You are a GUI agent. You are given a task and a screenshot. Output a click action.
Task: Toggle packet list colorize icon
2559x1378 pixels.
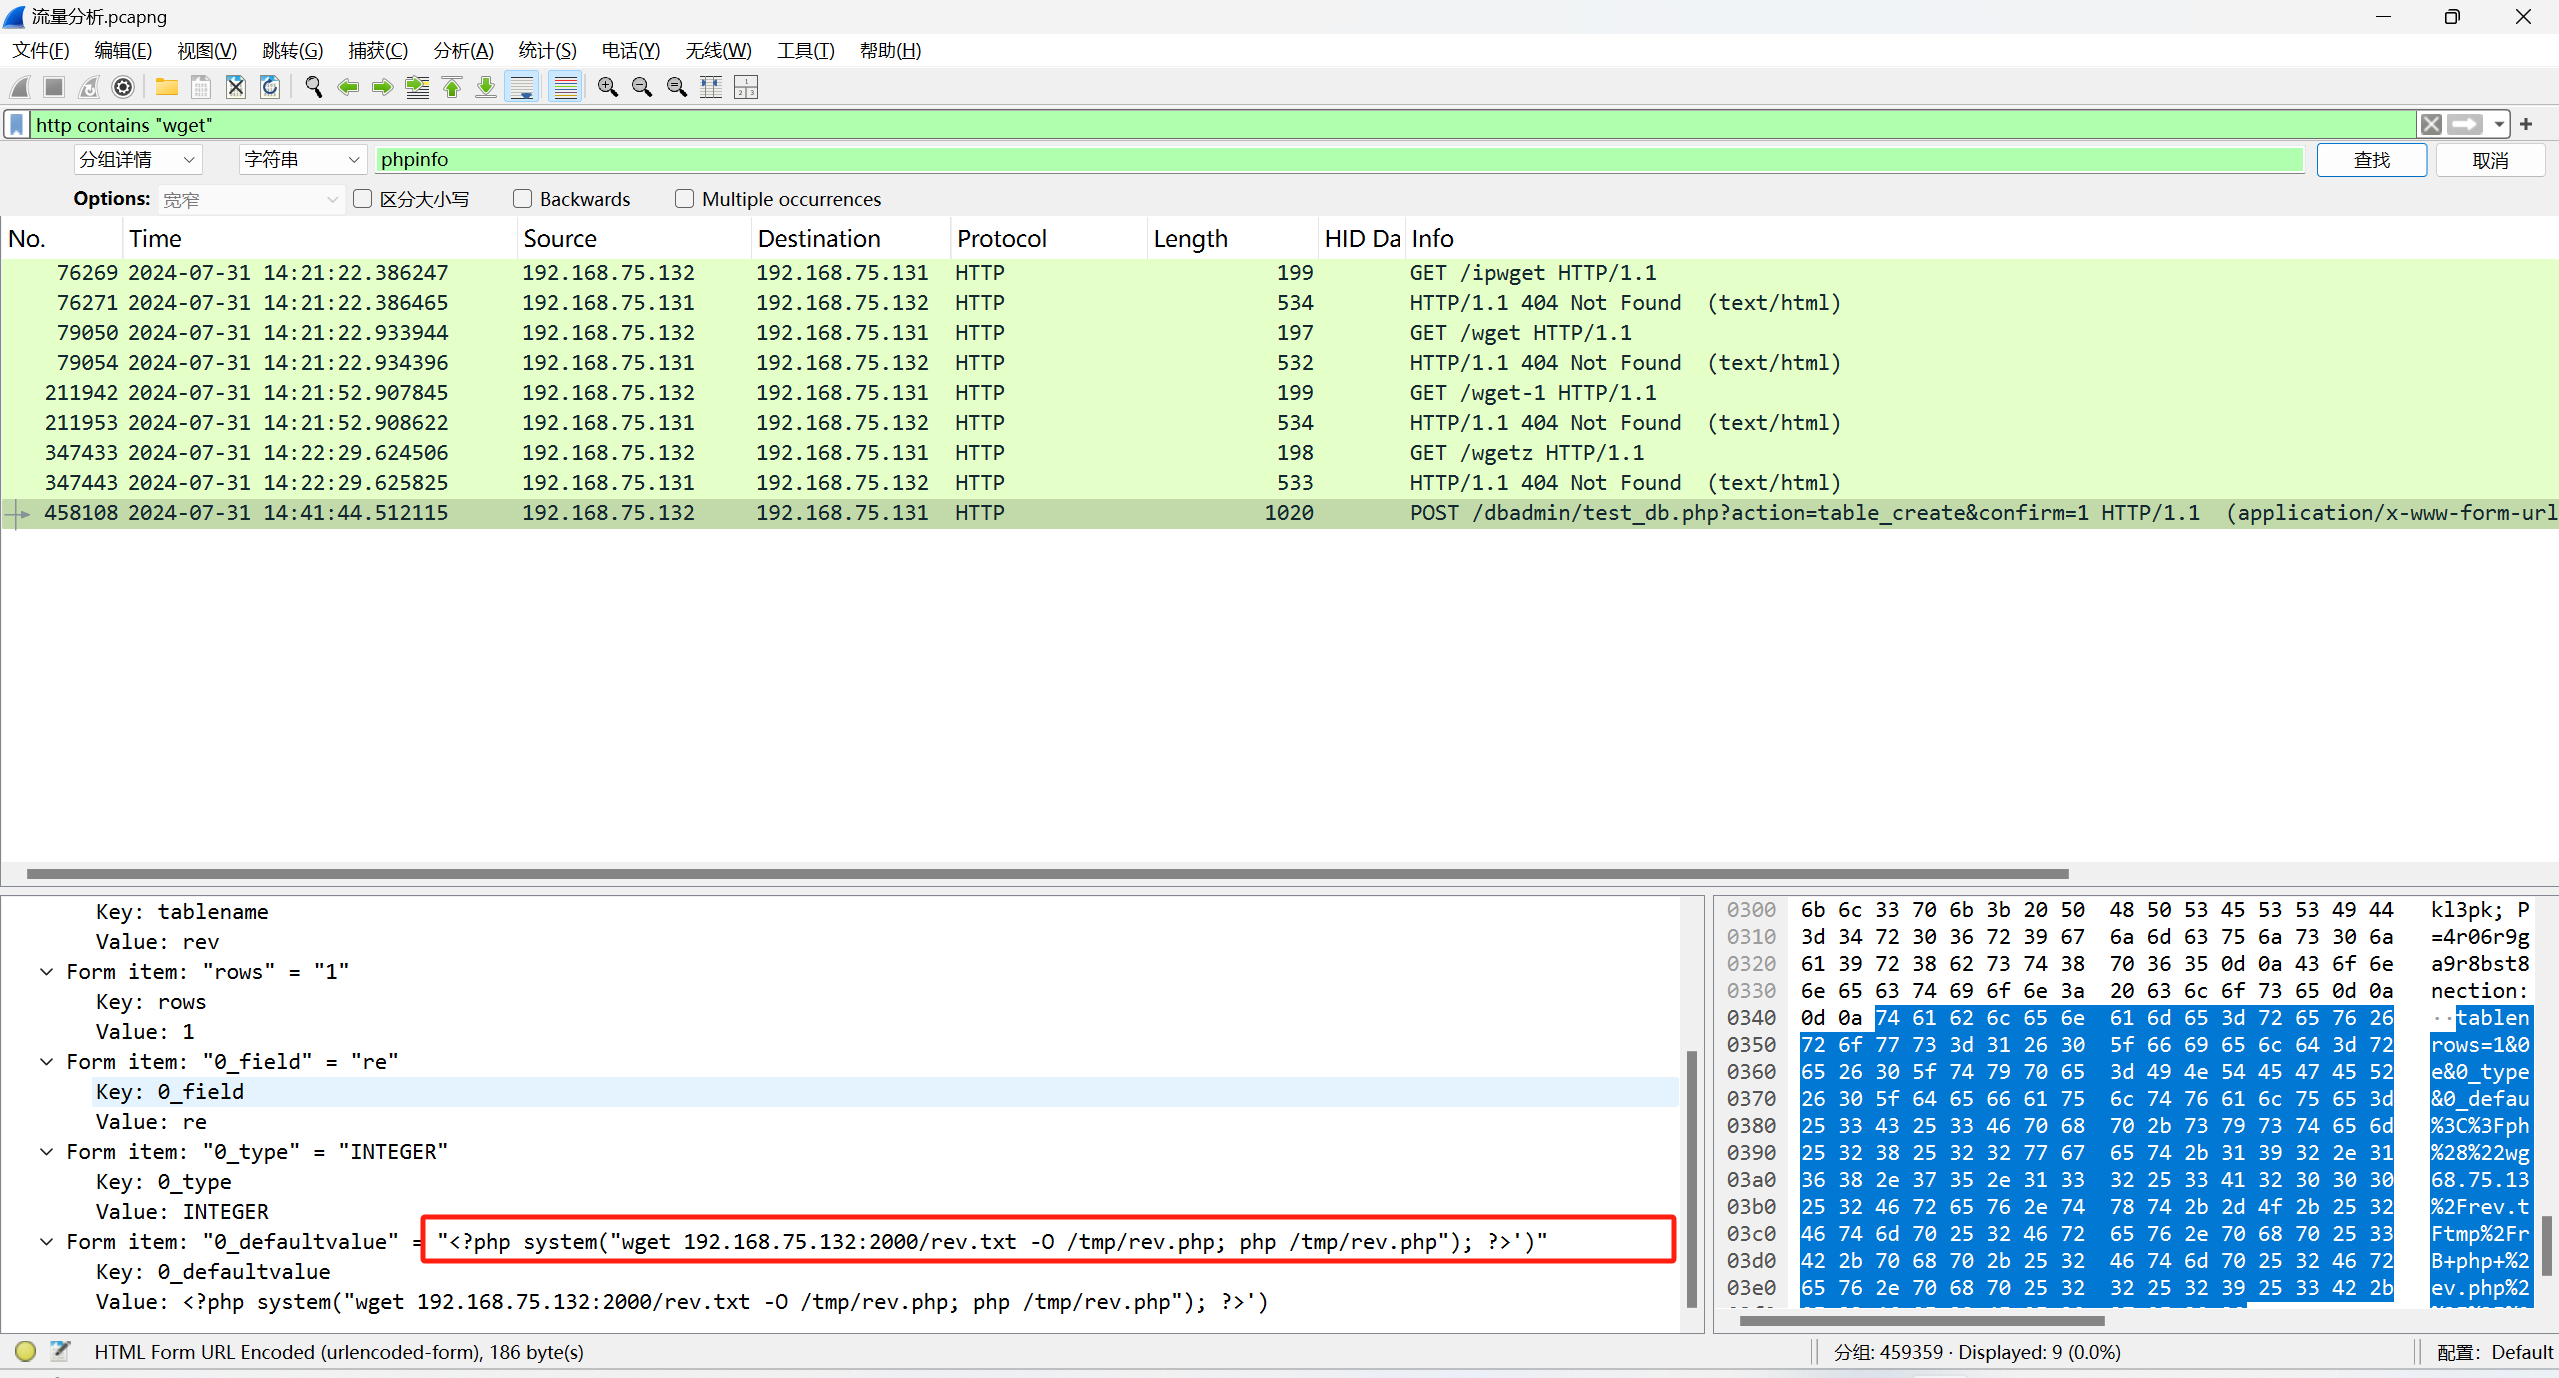(x=566, y=88)
